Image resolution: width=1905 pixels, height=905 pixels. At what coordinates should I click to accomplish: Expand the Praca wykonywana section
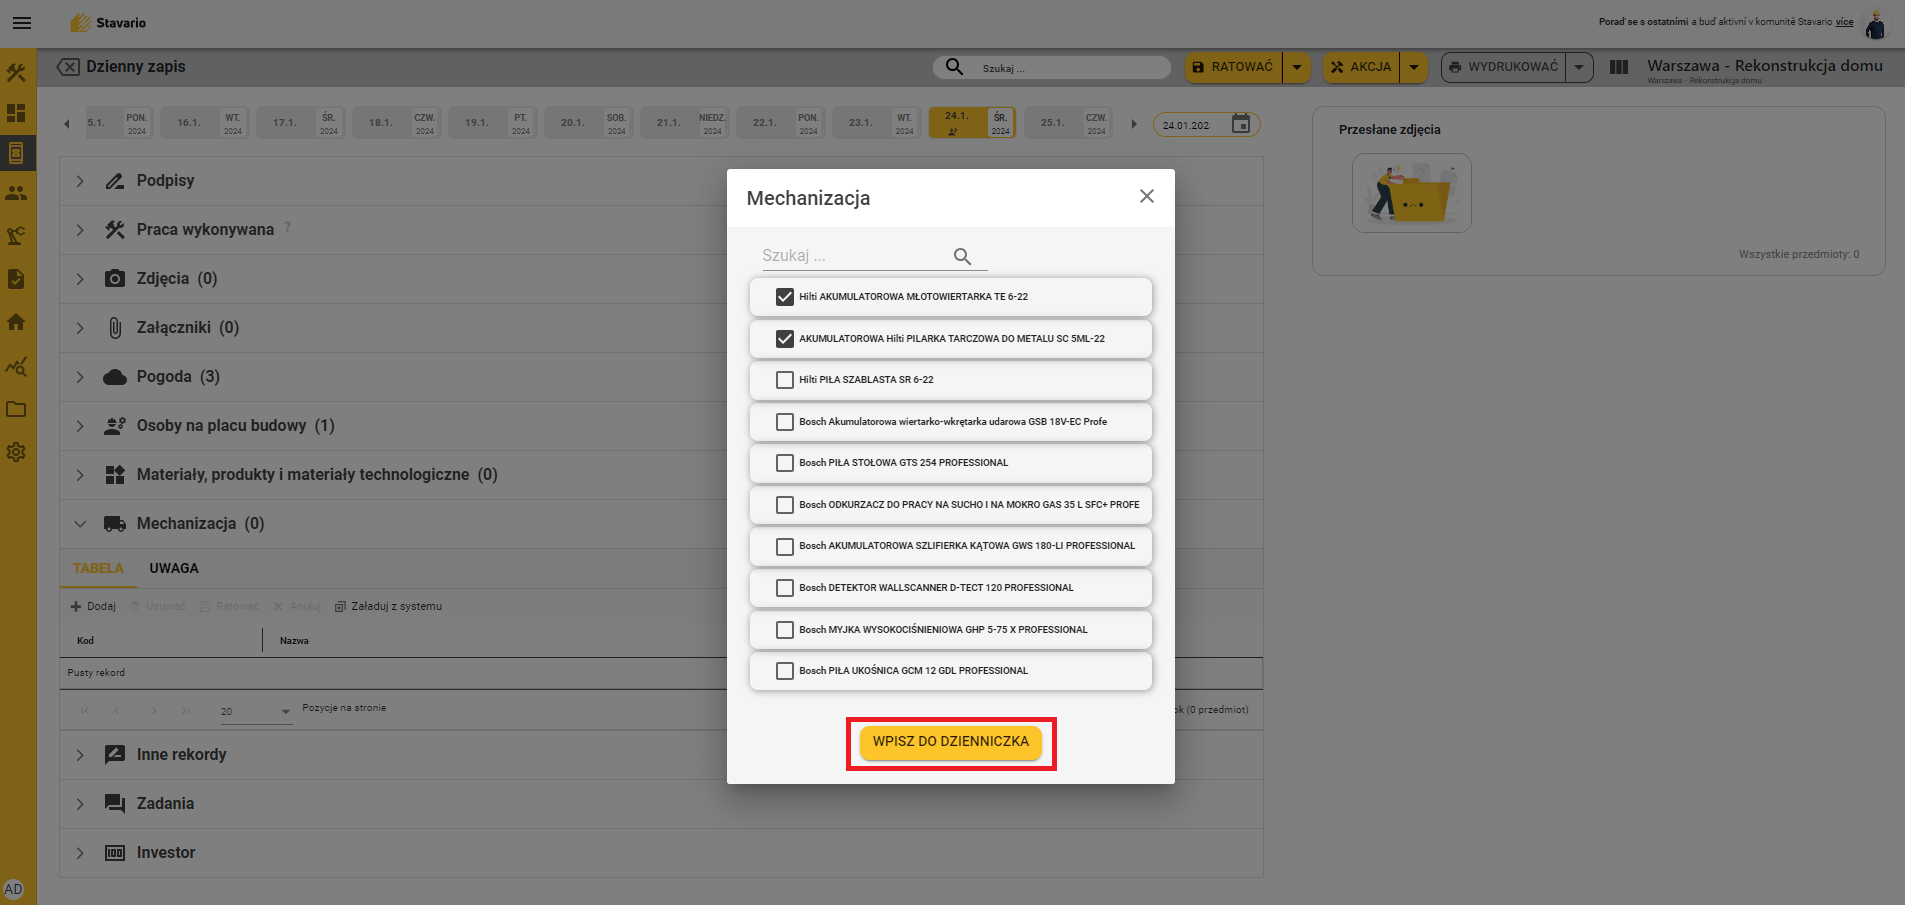click(80, 230)
